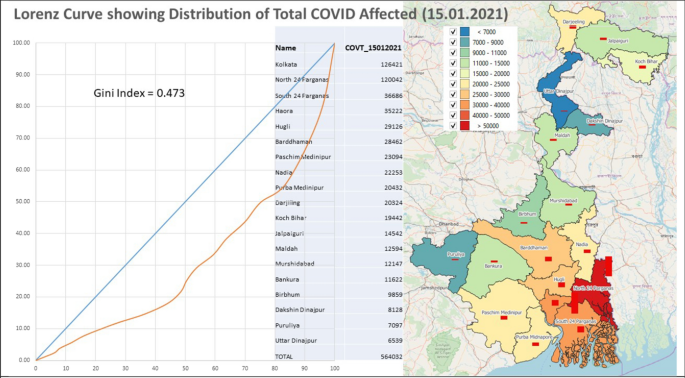
Task: Click the orange '30000 - 40000' swatch
Action: pyautogui.click(x=464, y=105)
